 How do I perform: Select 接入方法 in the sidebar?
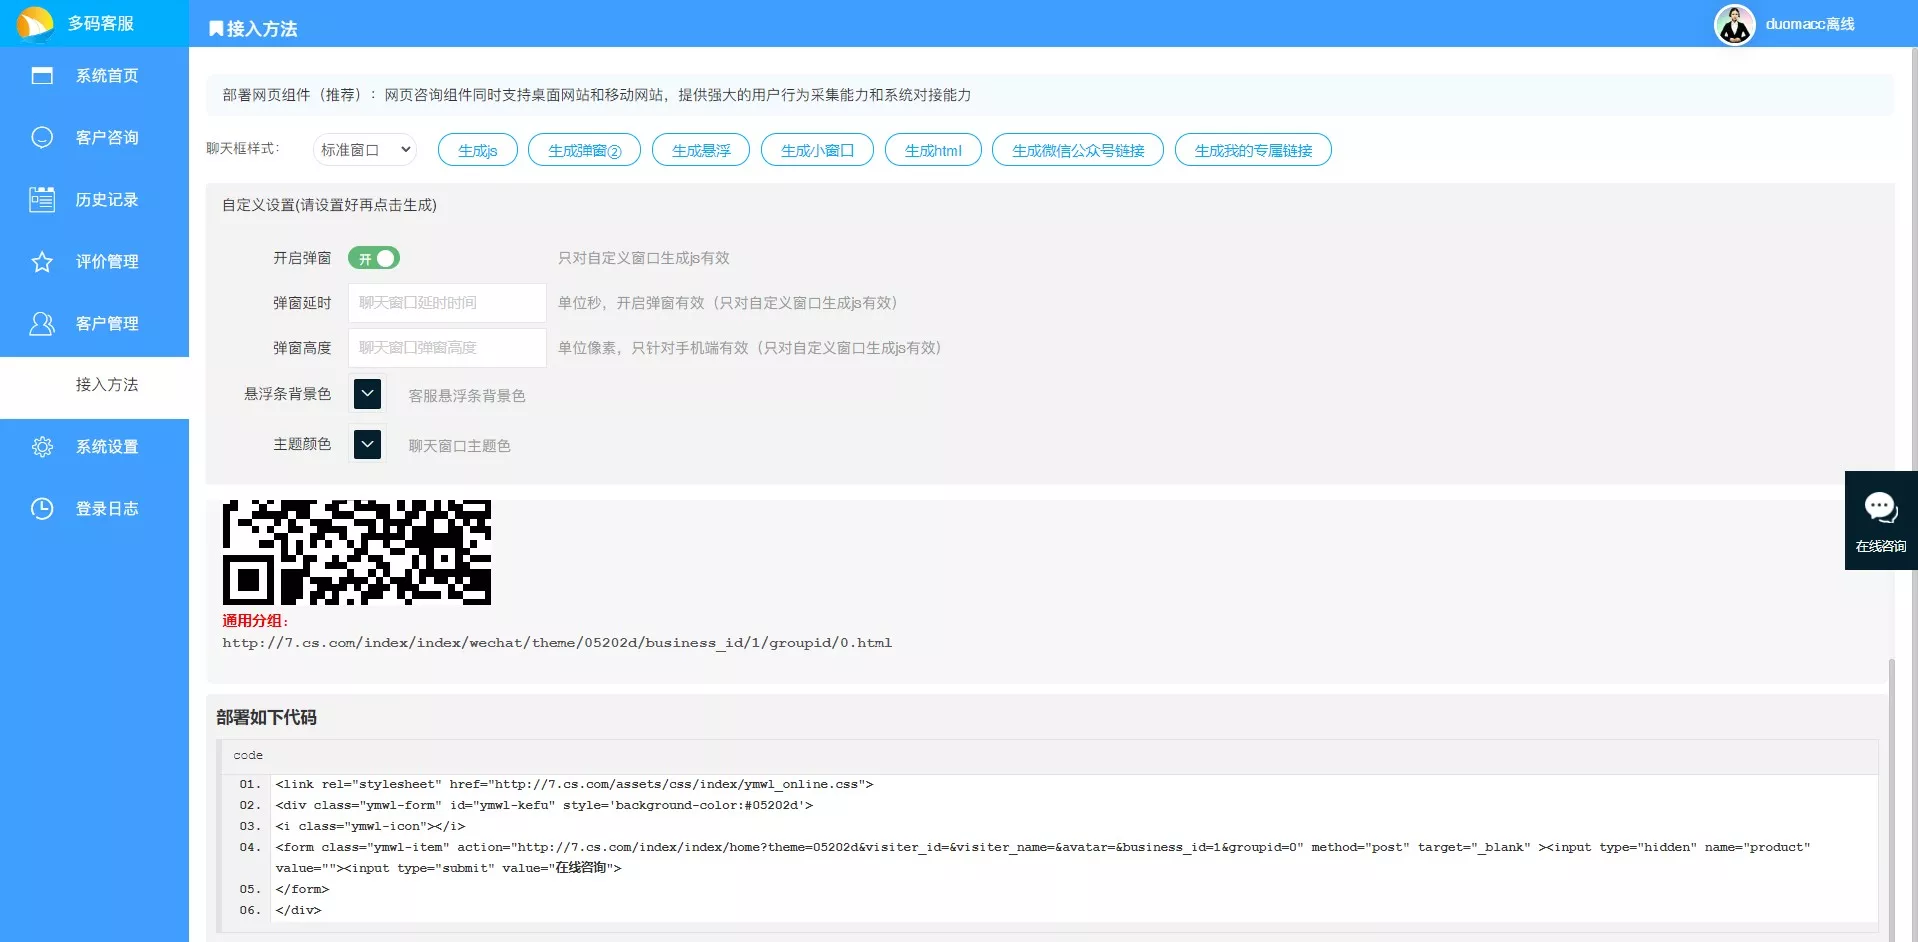[x=107, y=385]
